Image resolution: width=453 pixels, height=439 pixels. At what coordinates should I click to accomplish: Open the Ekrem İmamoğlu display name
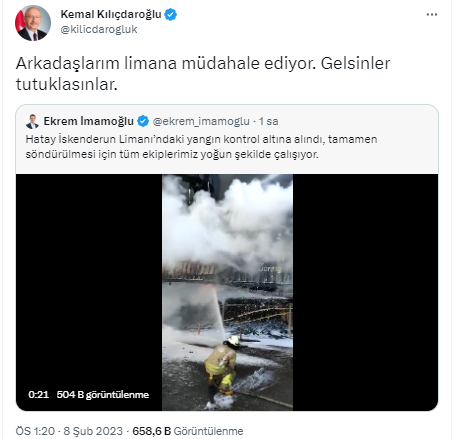(x=89, y=121)
